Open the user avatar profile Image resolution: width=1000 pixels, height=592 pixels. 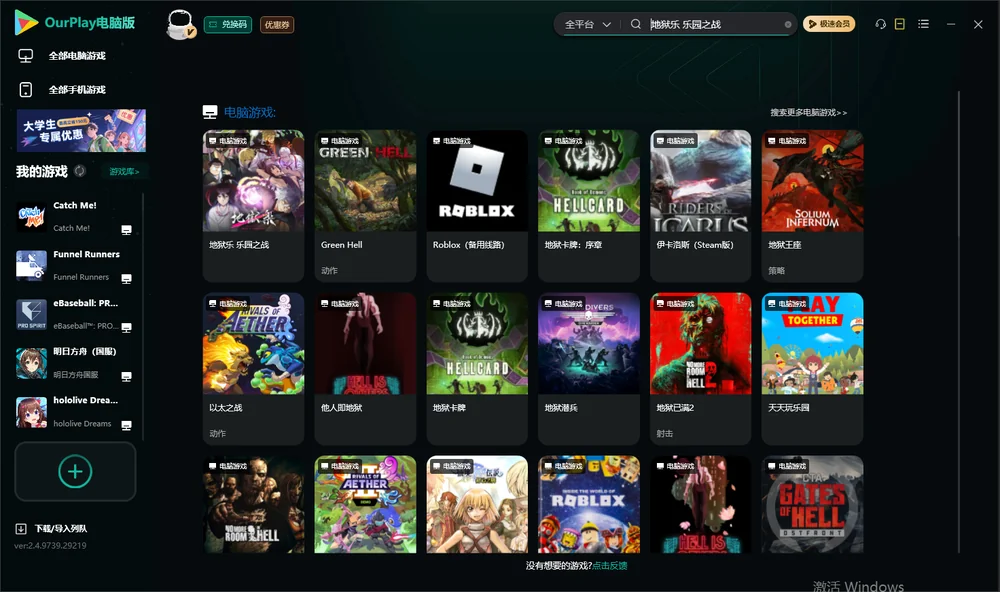(x=180, y=24)
